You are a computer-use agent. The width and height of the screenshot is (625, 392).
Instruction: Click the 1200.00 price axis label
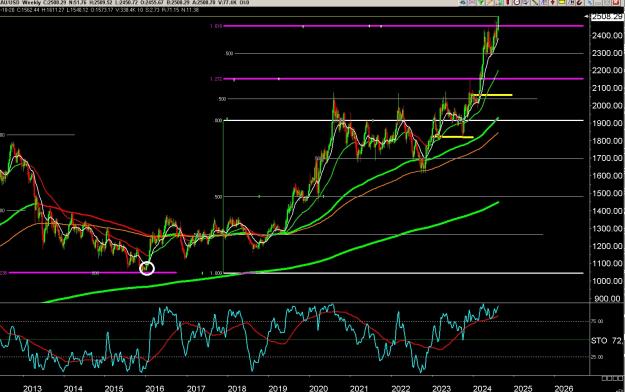pos(606,246)
